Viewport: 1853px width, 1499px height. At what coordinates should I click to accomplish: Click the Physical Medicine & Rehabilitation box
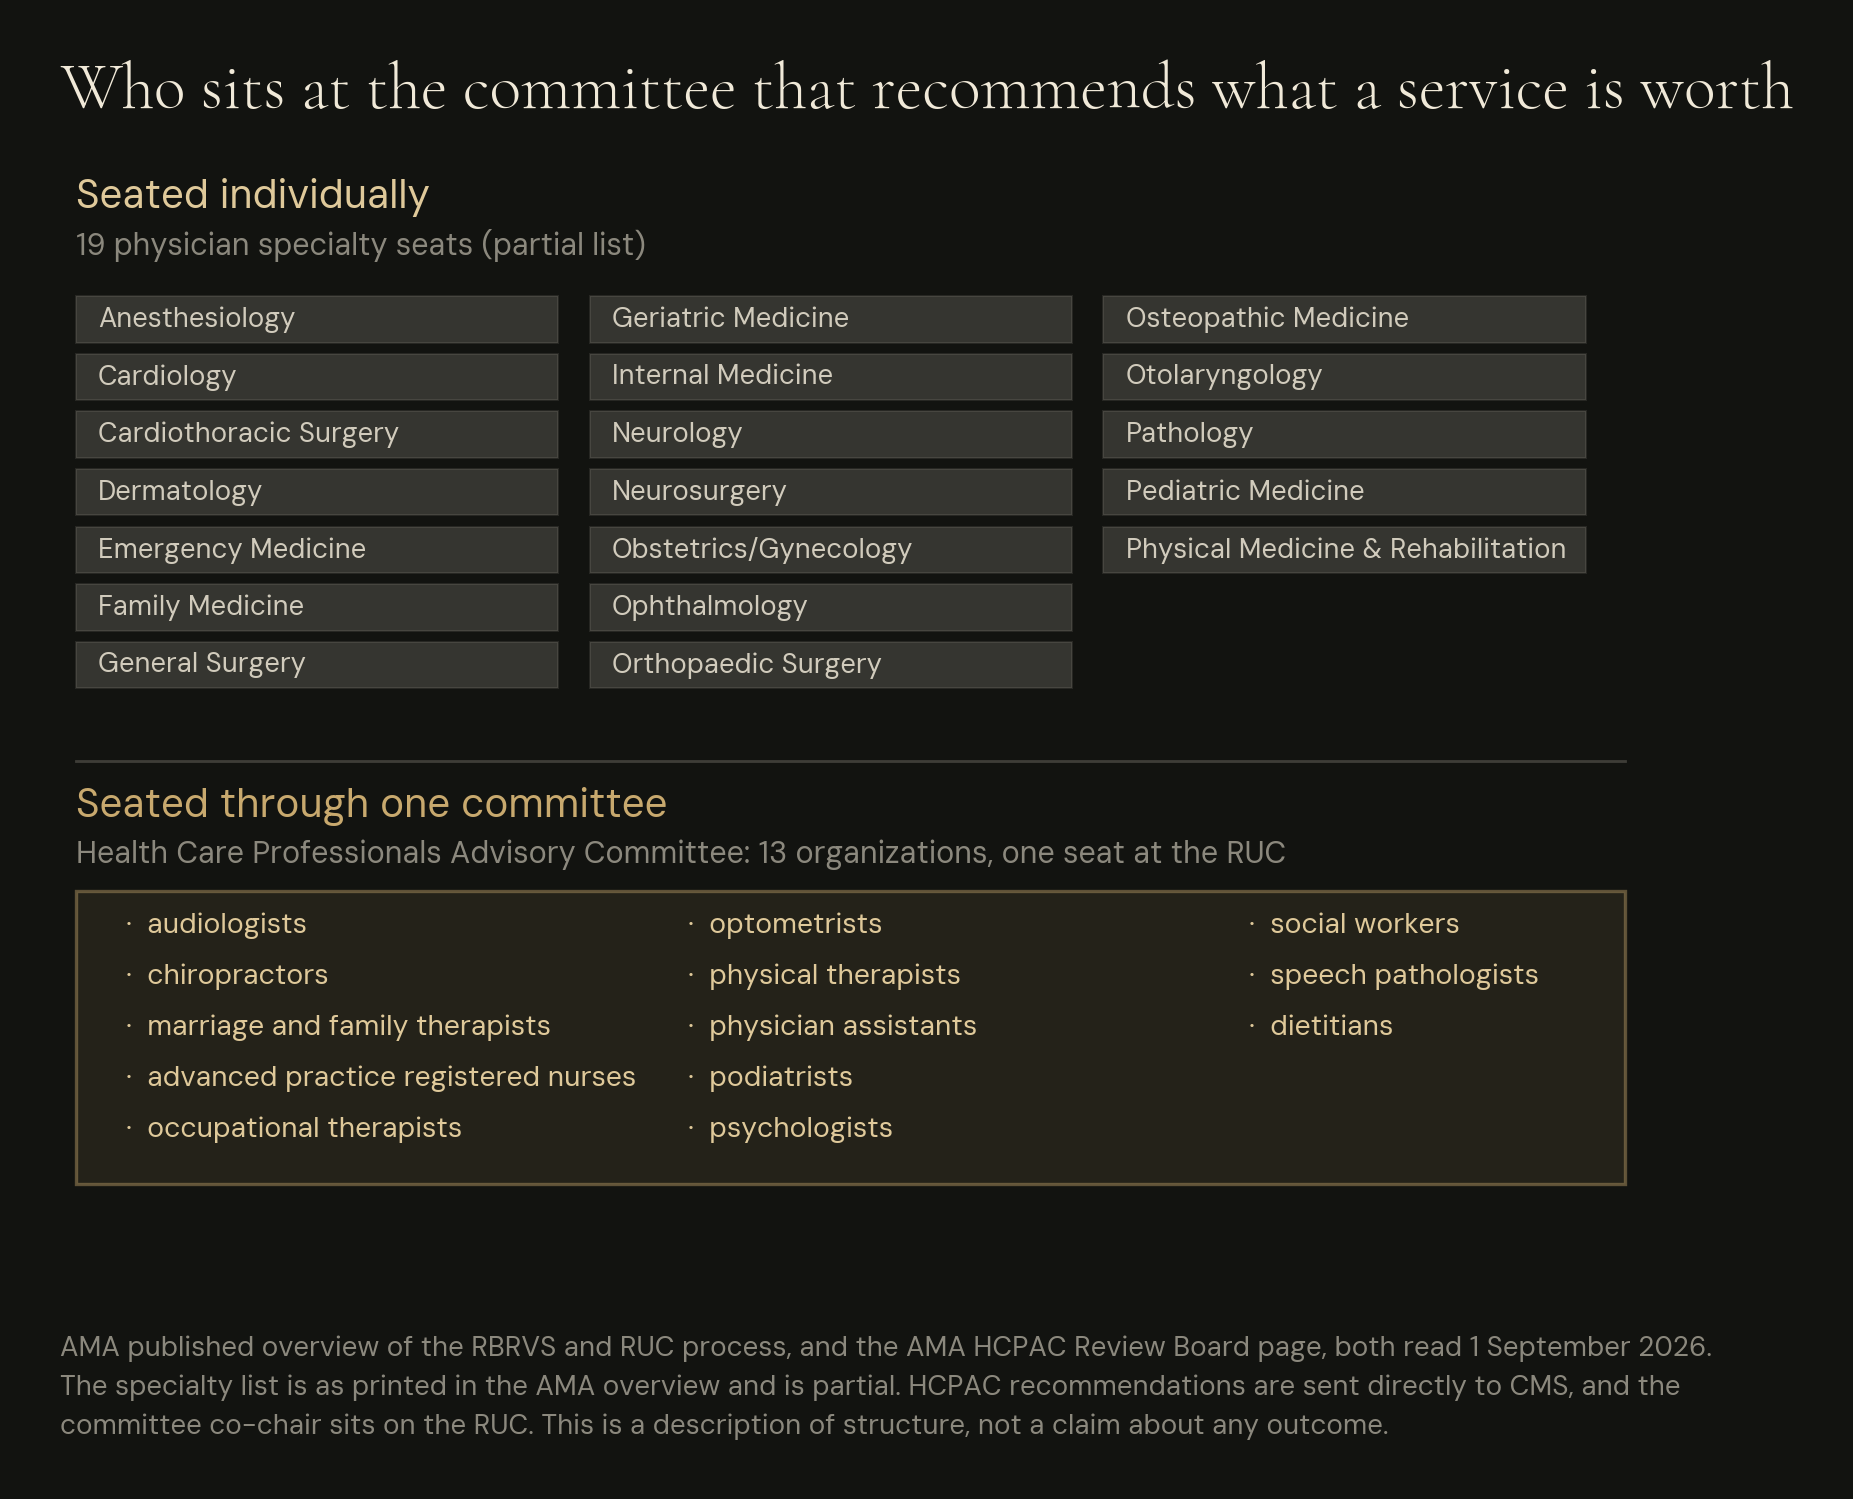pyautogui.click(x=1344, y=550)
